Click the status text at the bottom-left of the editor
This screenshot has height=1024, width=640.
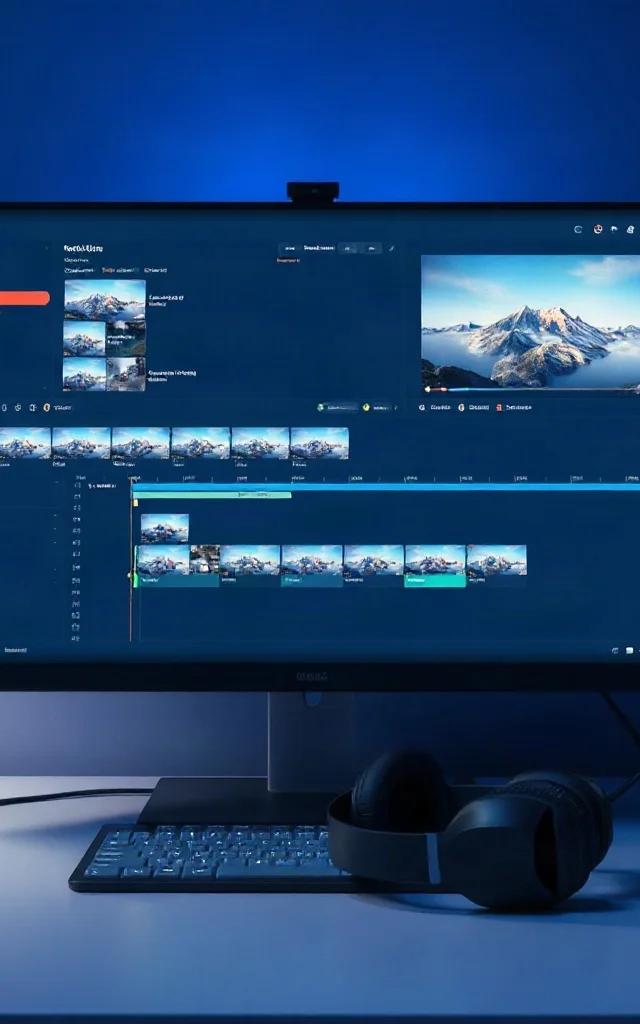point(16,650)
